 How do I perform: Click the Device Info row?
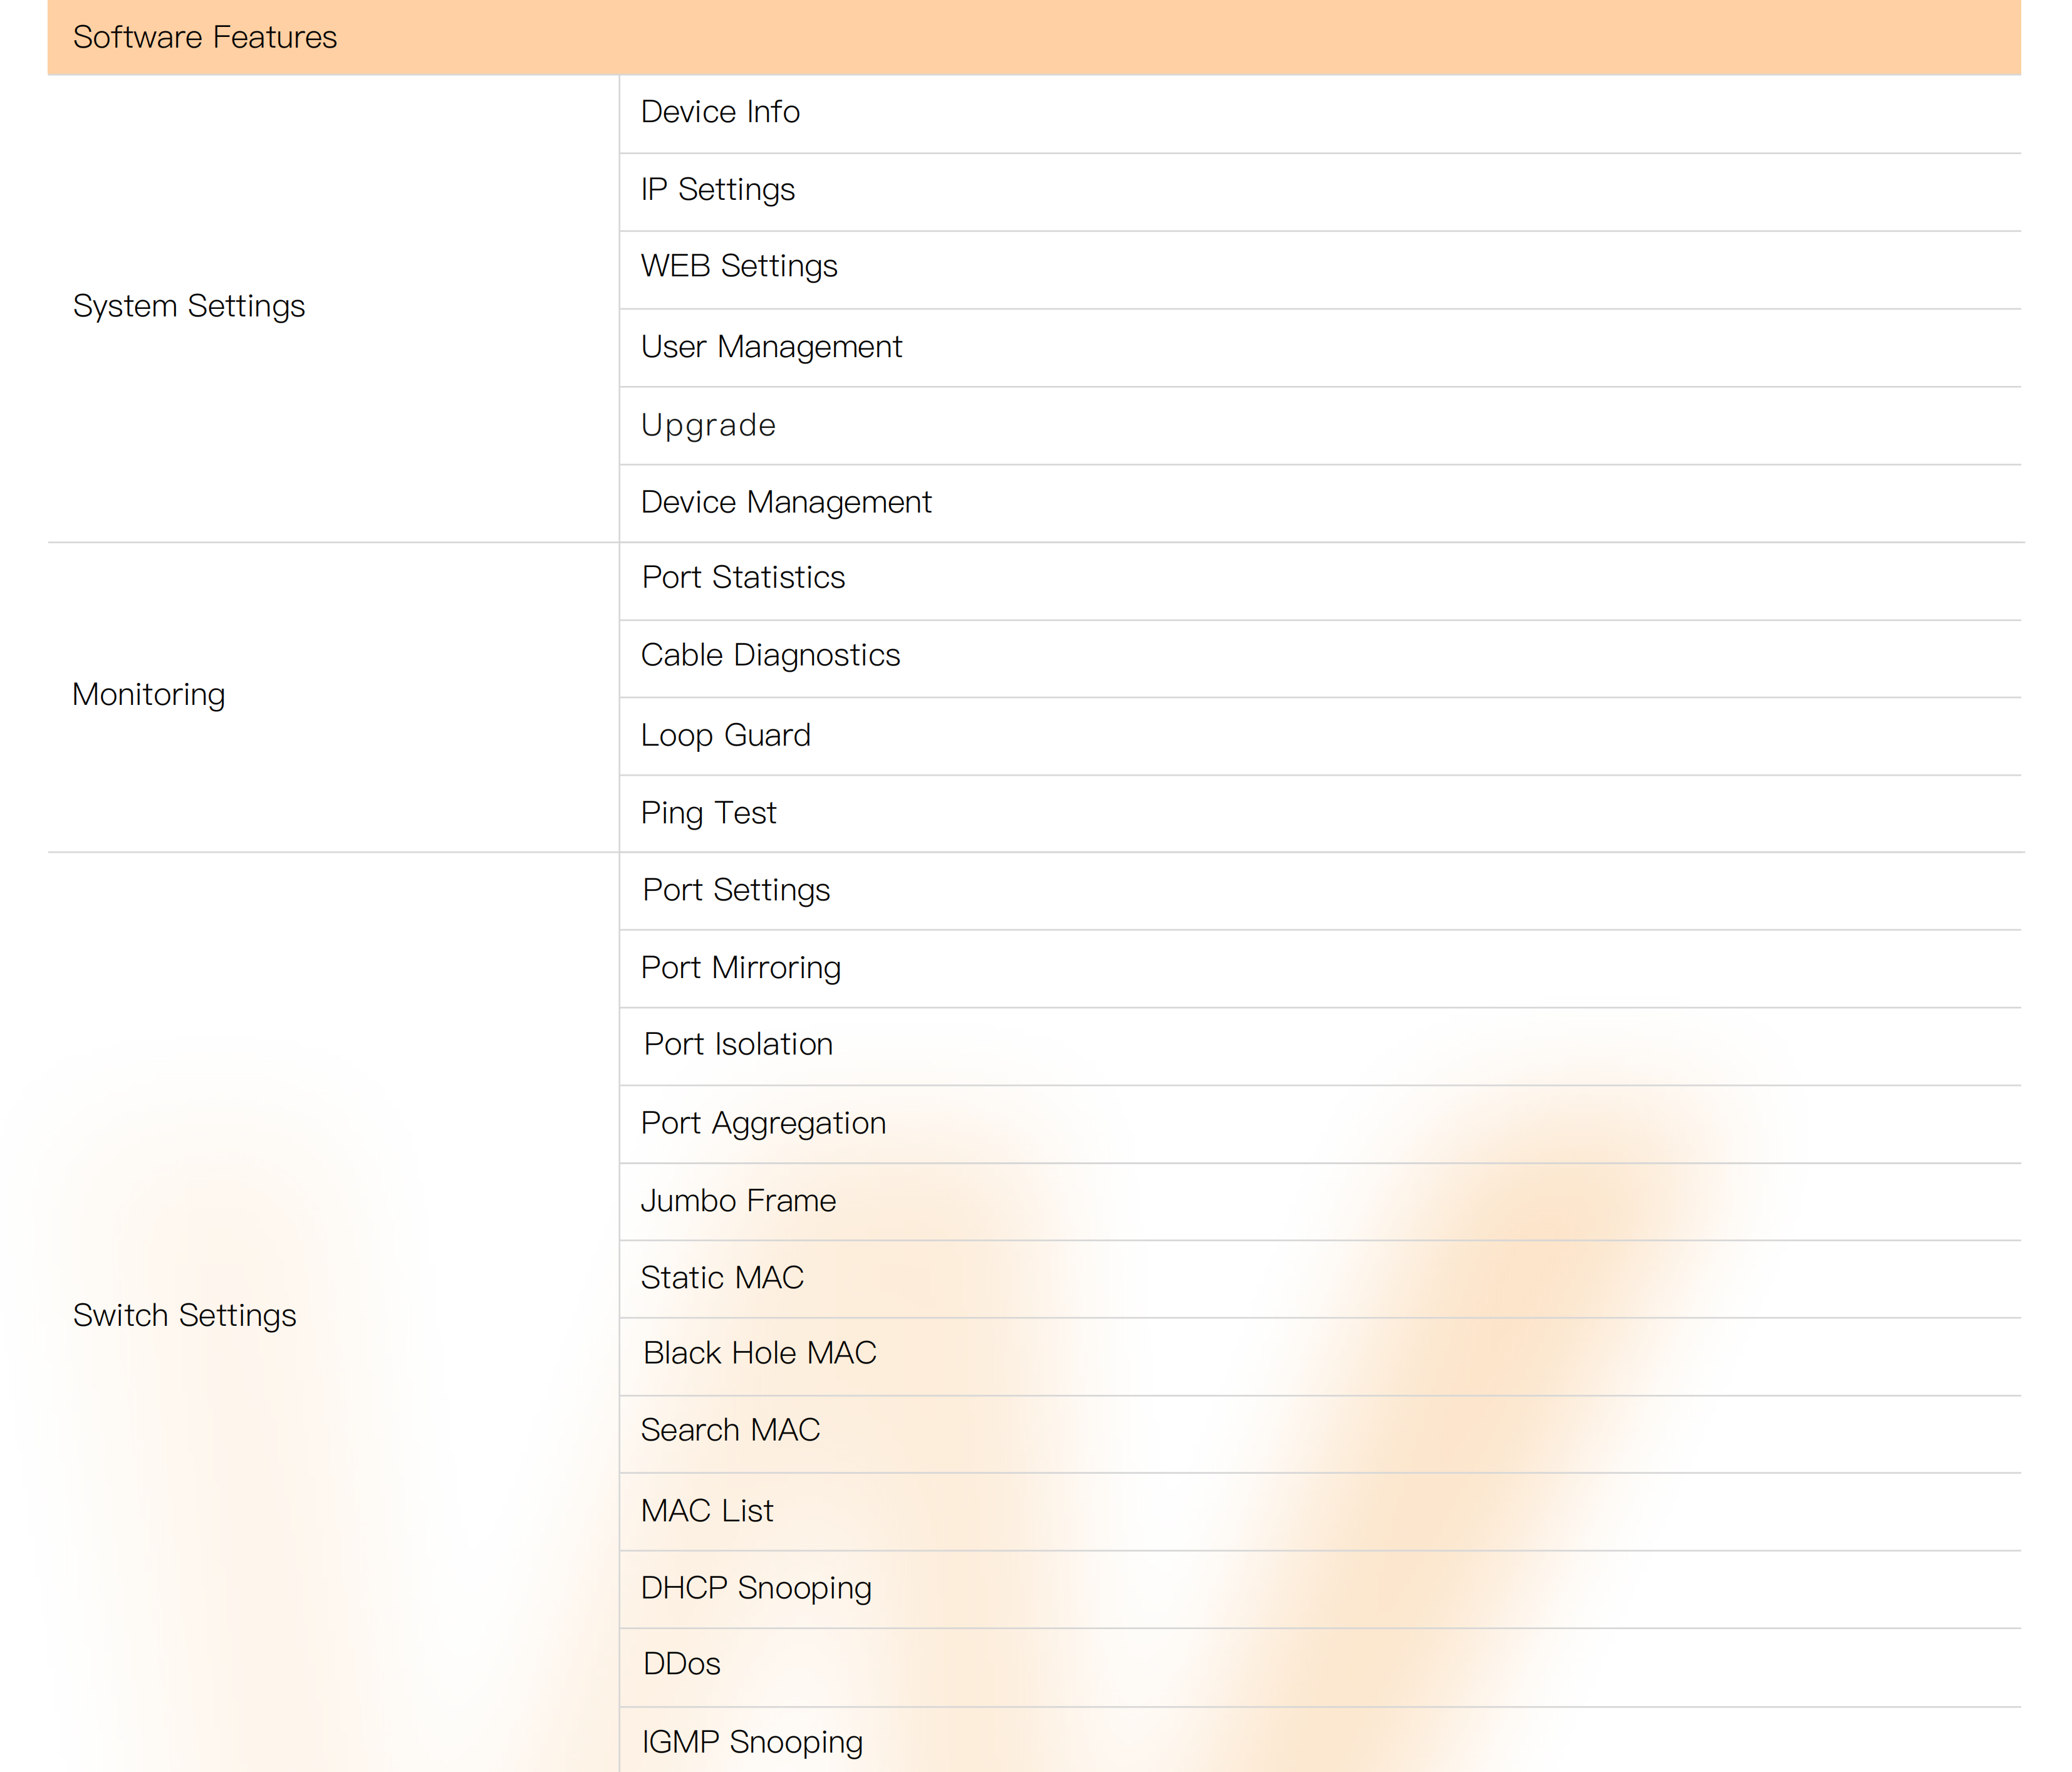tap(720, 112)
